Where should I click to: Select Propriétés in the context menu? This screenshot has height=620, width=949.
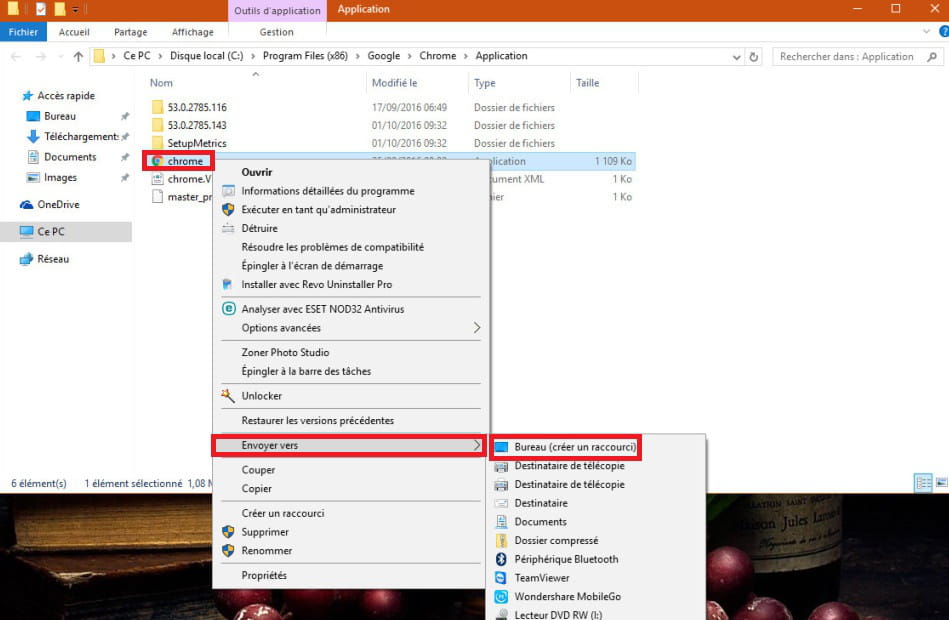click(x=264, y=575)
